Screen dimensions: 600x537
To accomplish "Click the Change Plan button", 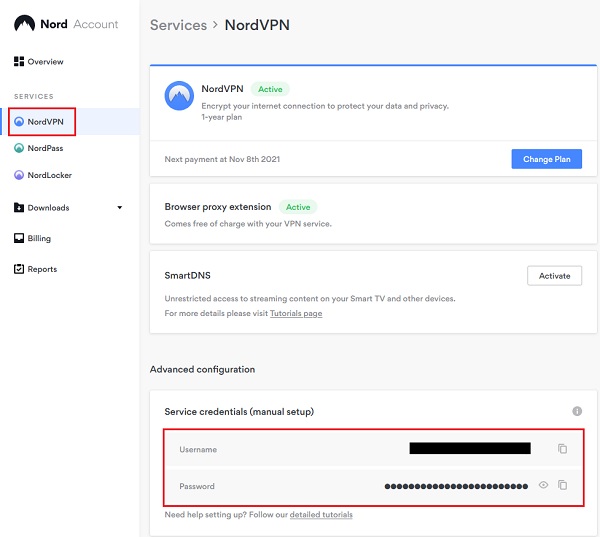I will pos(546,159).
